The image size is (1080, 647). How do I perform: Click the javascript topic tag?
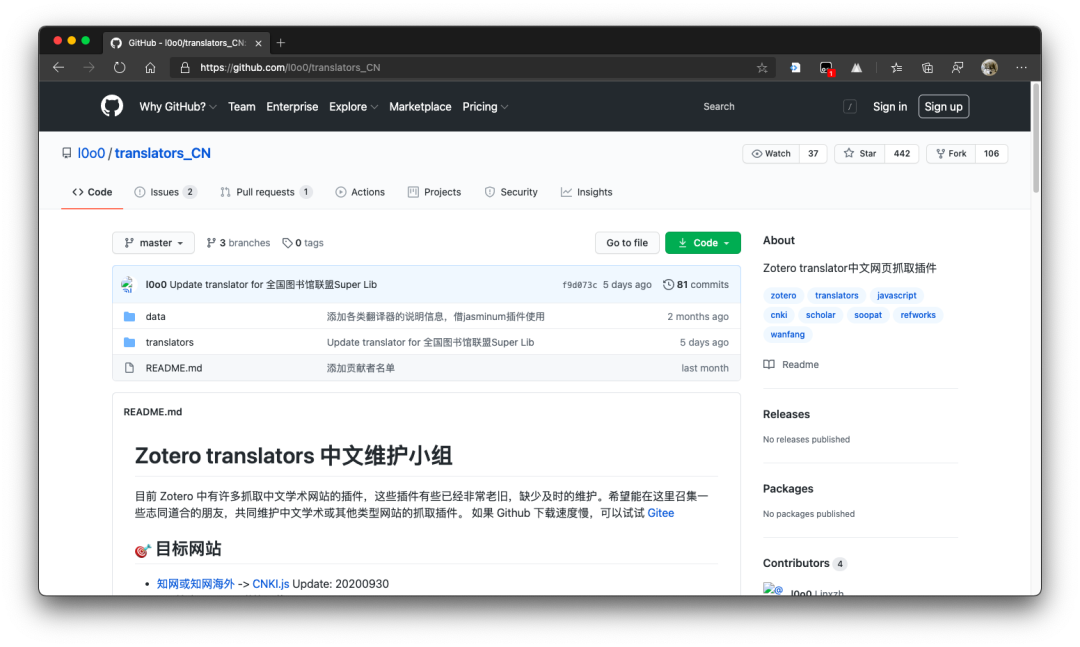point(896,296)
